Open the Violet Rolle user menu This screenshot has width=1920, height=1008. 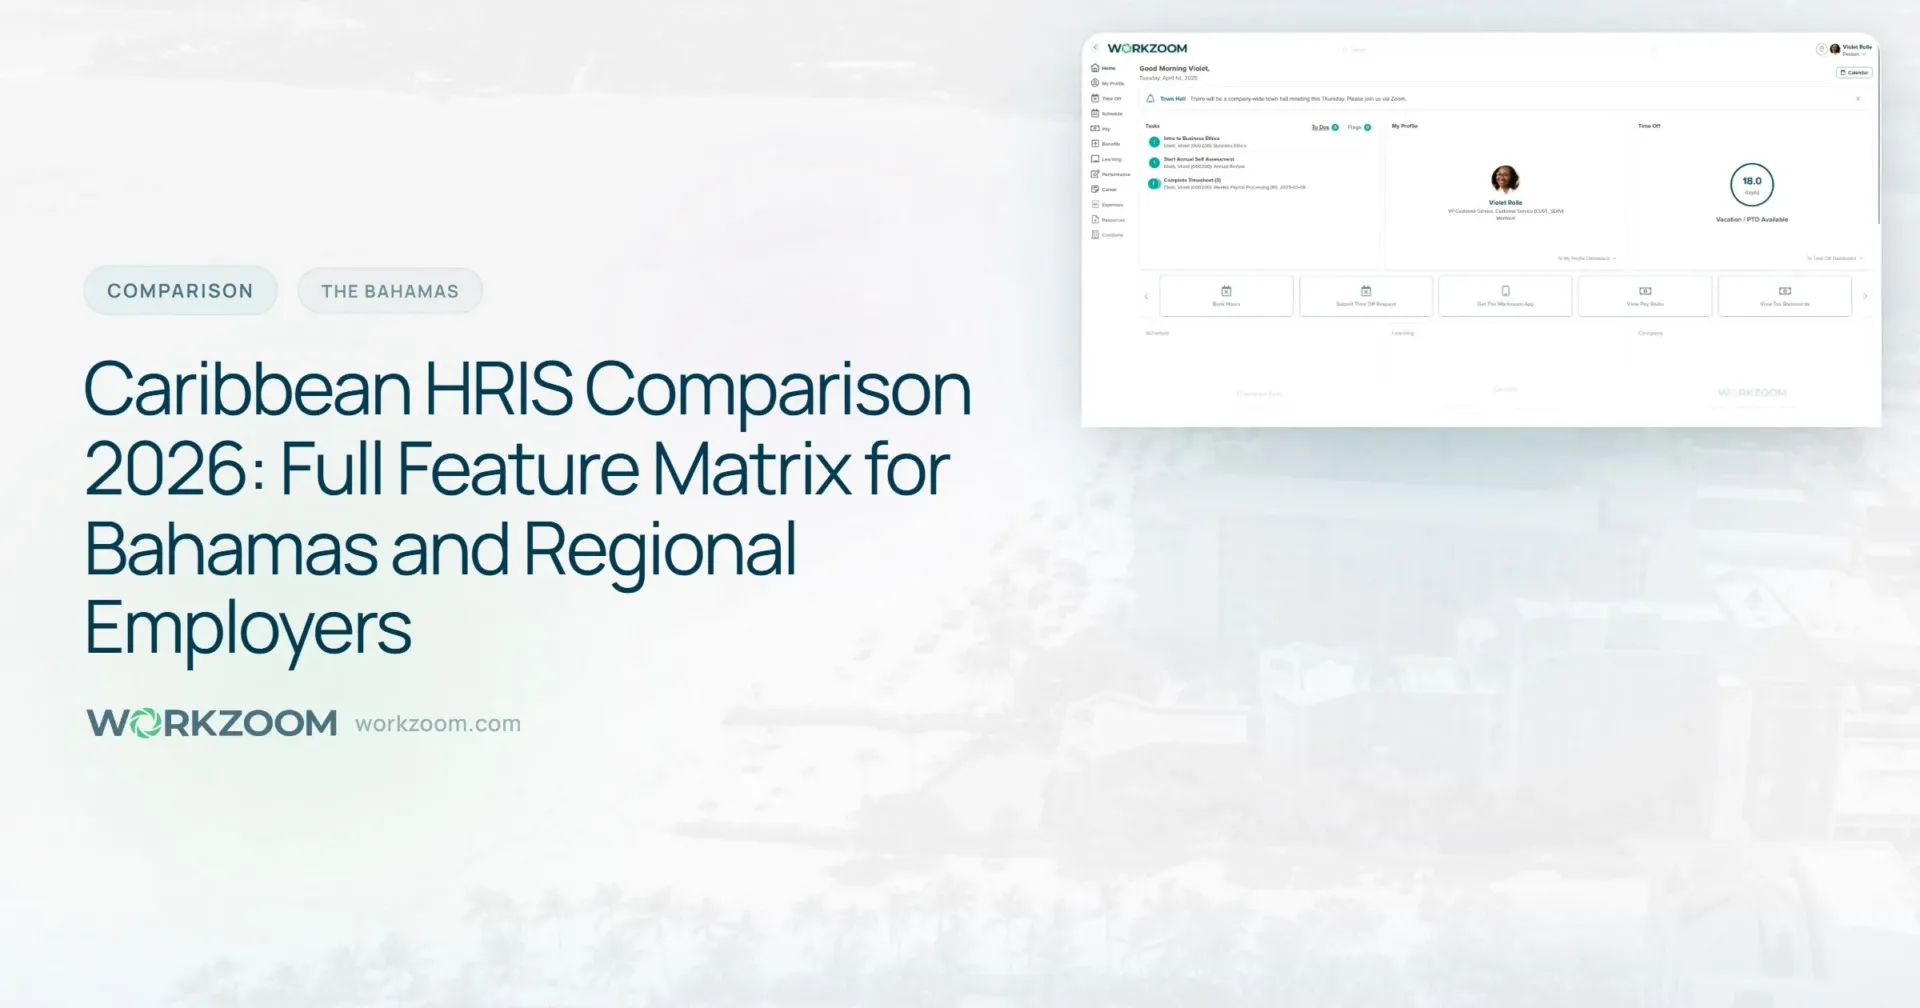tap(1851, 49)
